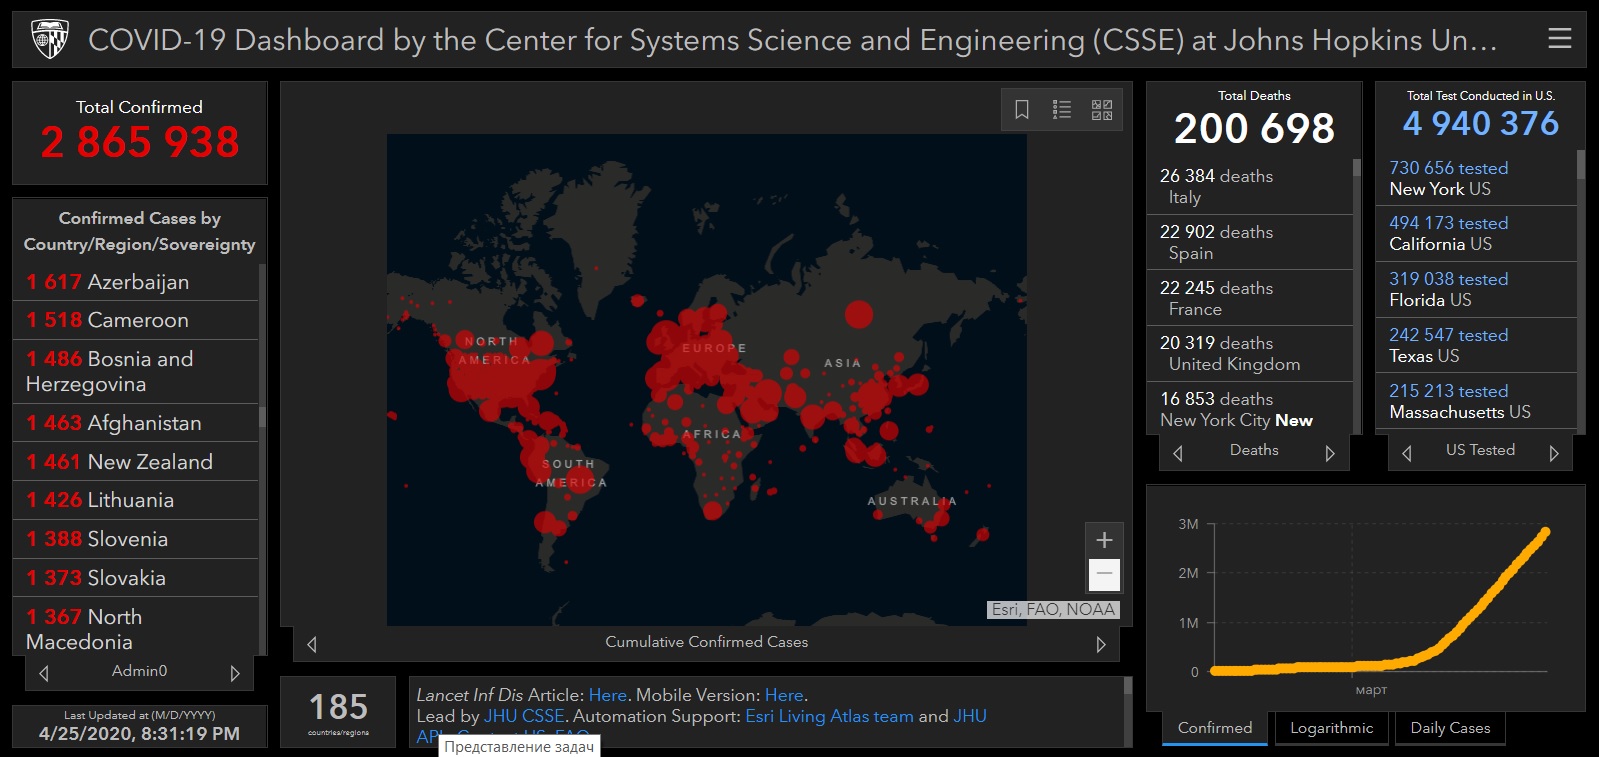The height and width of the screenshot is (757, 1599).
Task: Select New York US tested row
Action: point(1476,178)
